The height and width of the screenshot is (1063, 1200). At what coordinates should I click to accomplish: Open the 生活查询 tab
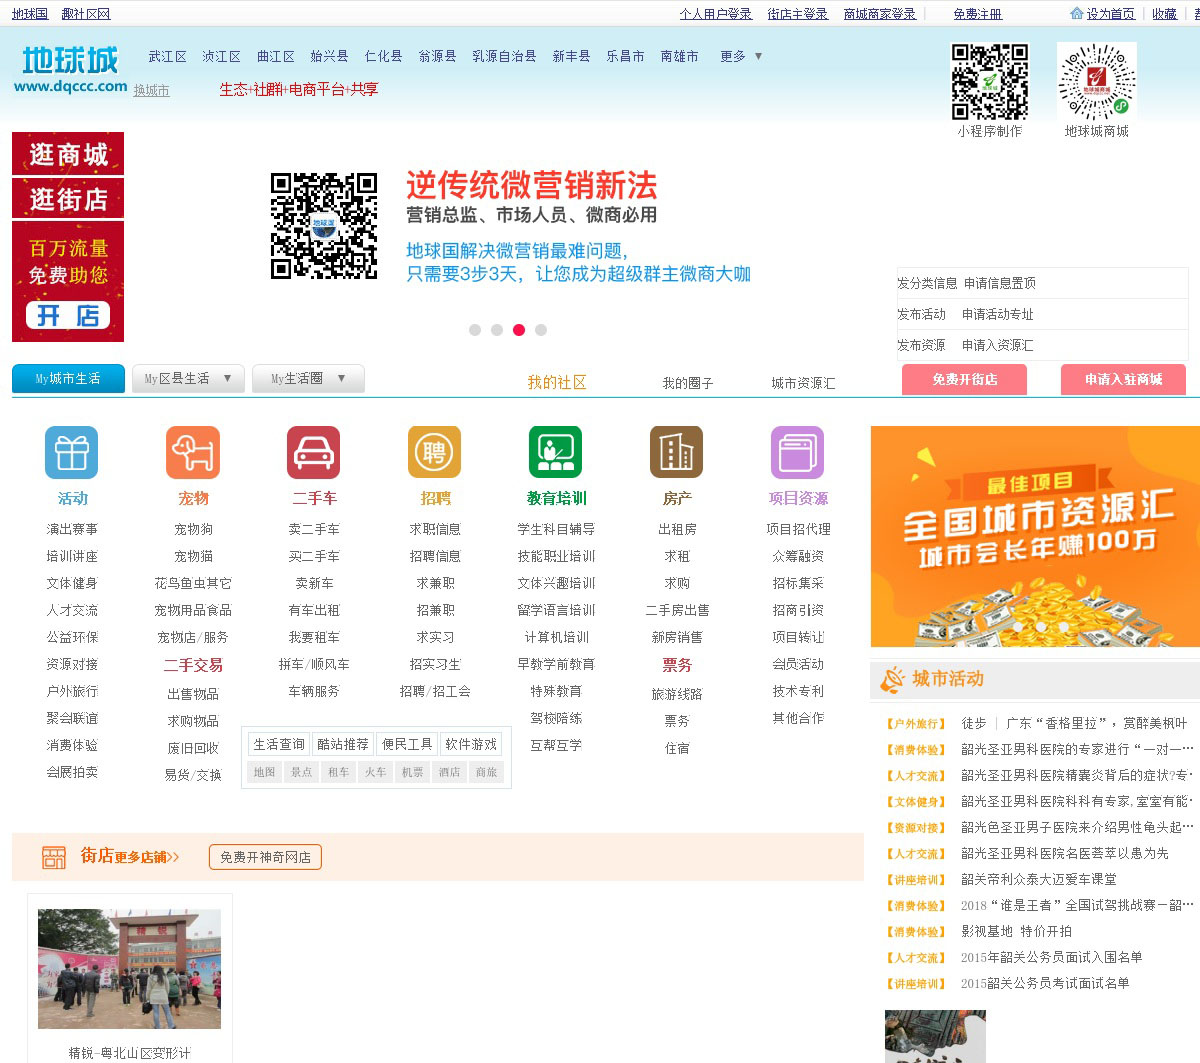pos(279,744)
